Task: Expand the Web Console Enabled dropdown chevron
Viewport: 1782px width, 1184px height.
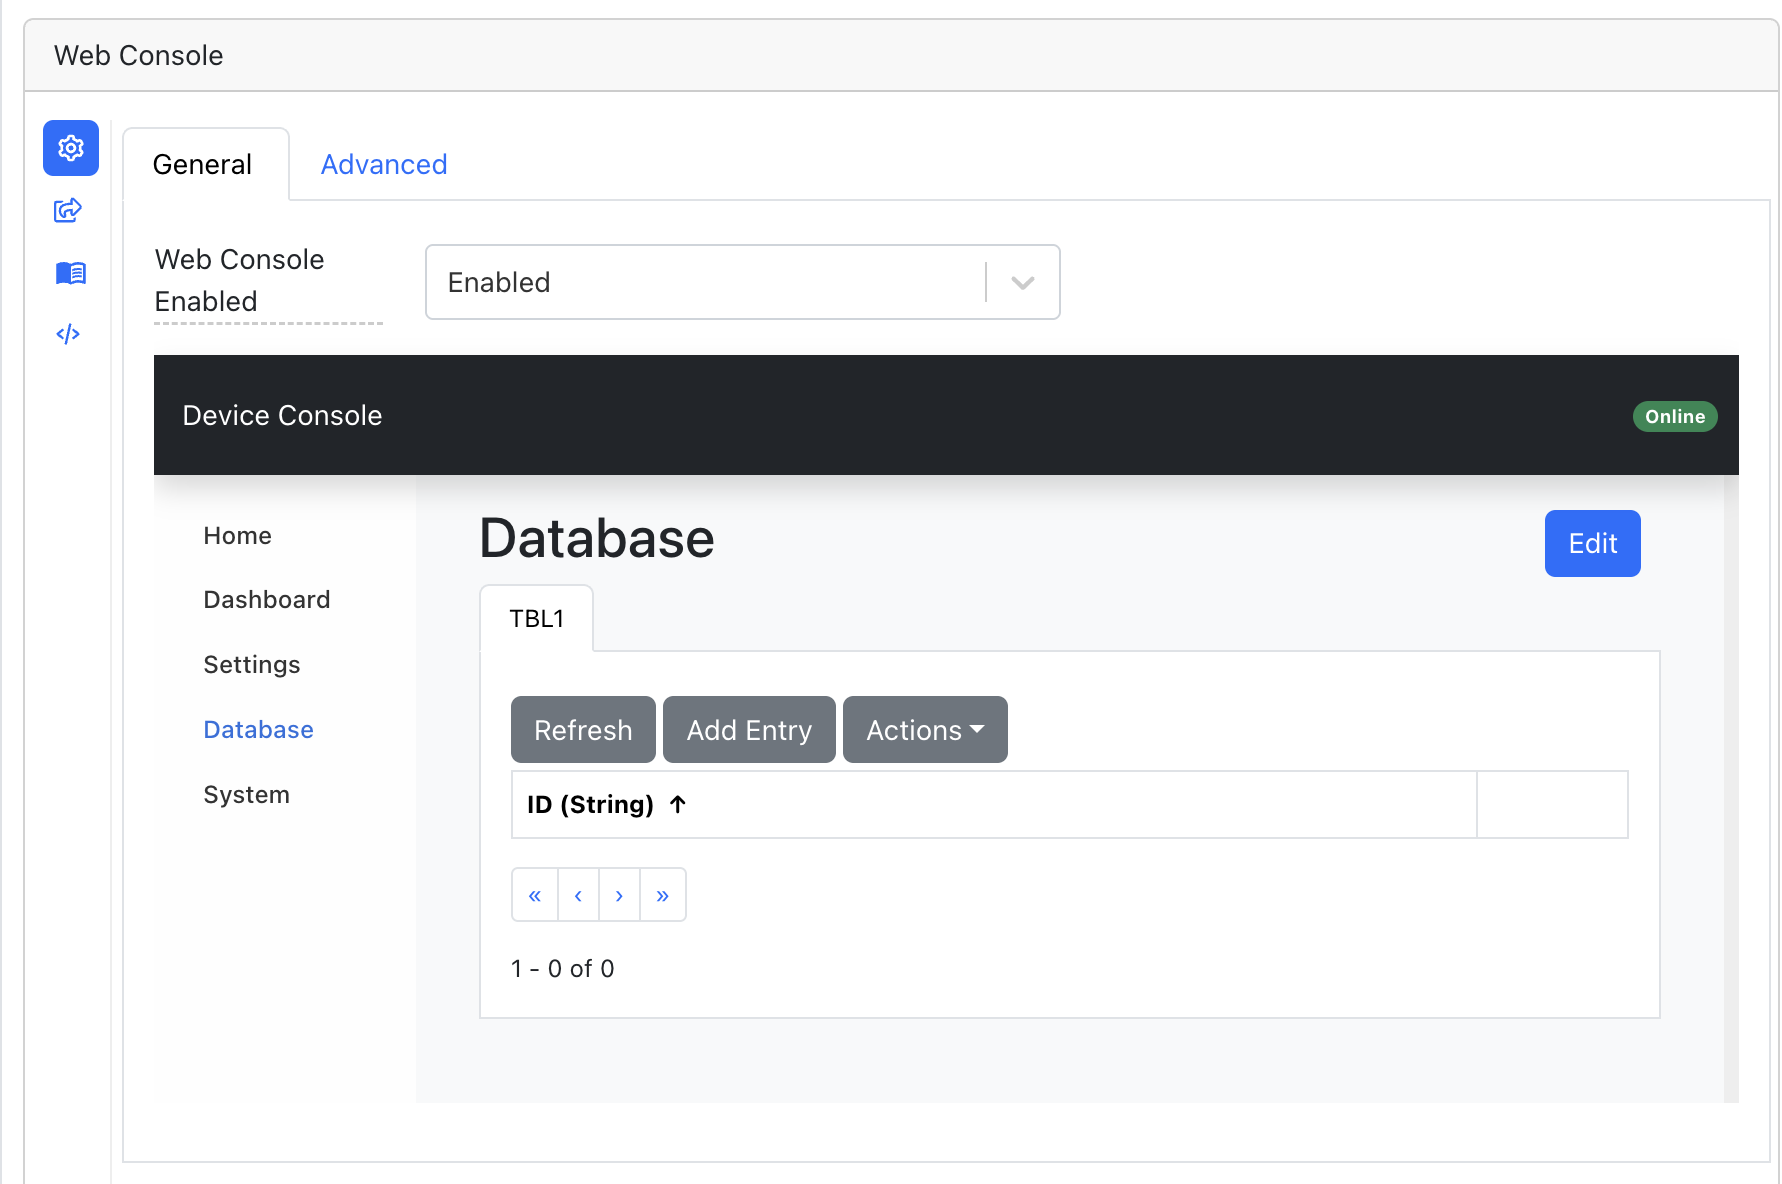Action: click(x=1022, y=283)
